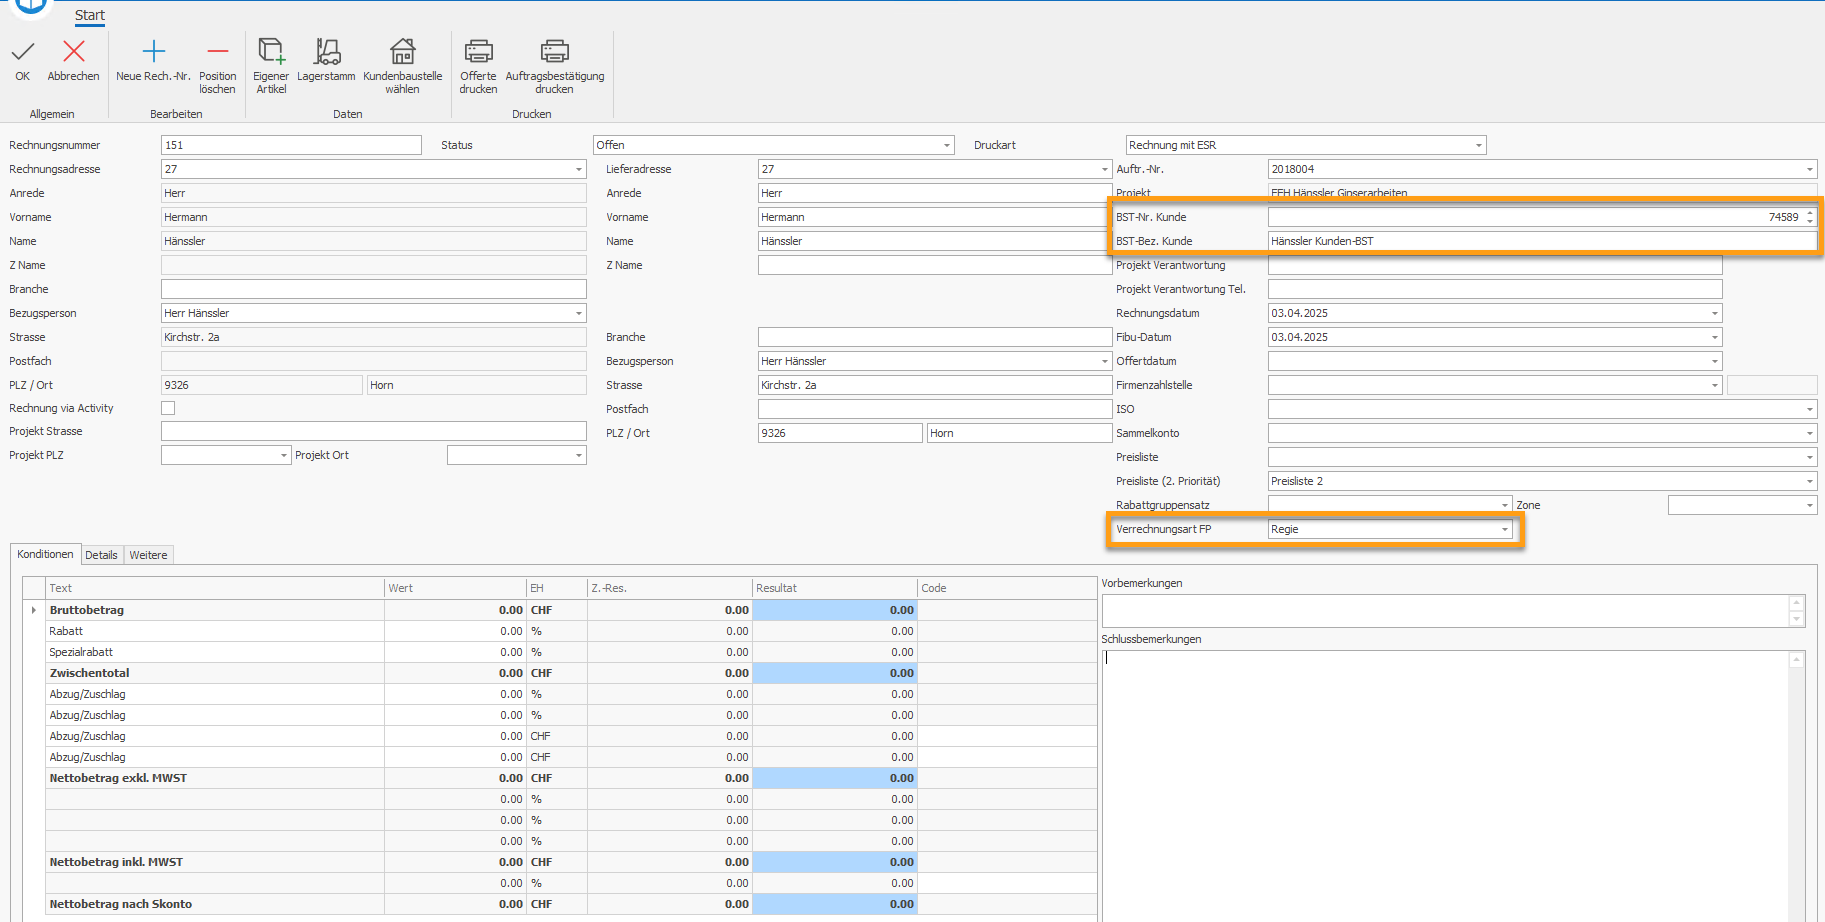Enable the Rechnung via Activity checkbox

coord(168,408)
